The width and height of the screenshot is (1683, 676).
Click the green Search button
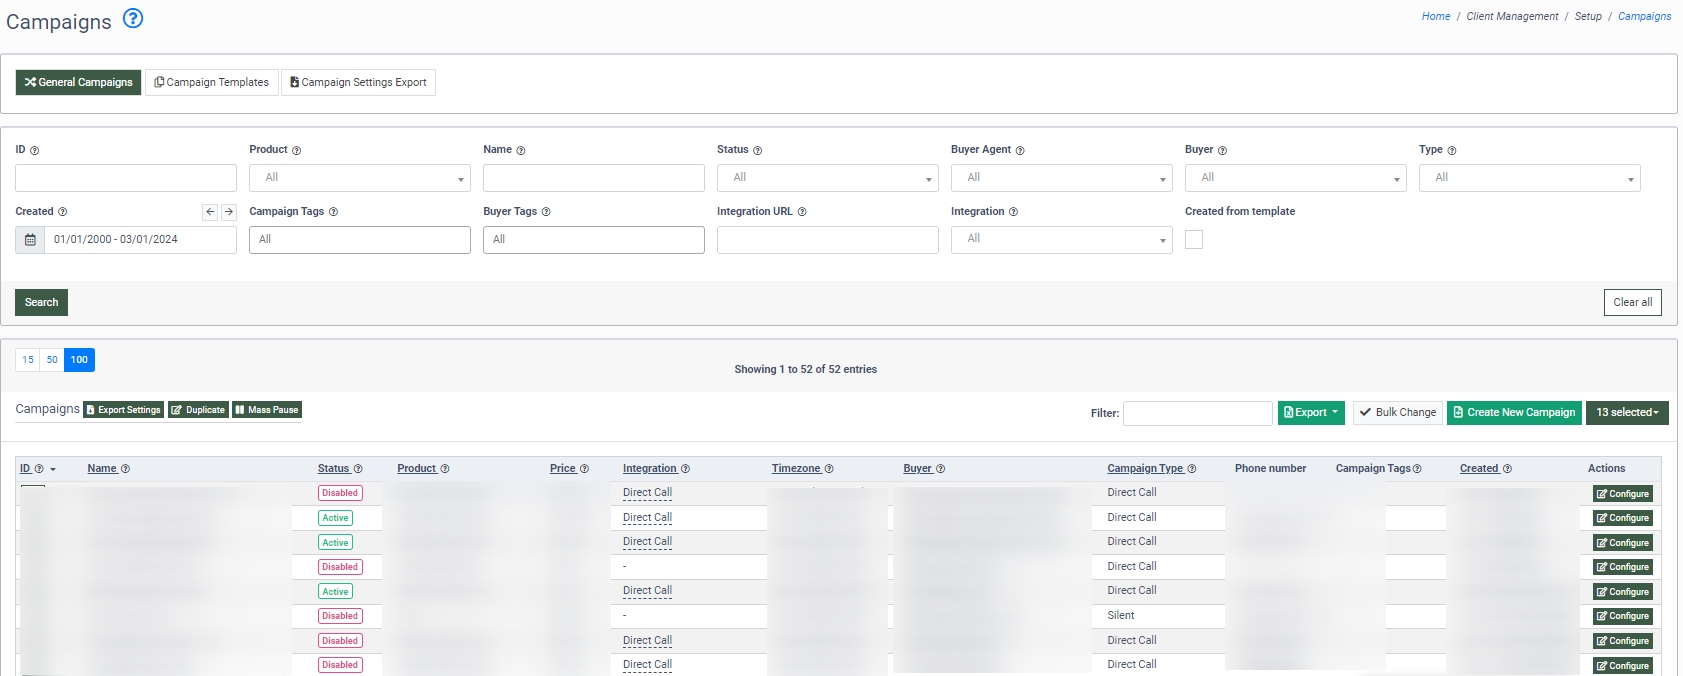click(41, 303)
